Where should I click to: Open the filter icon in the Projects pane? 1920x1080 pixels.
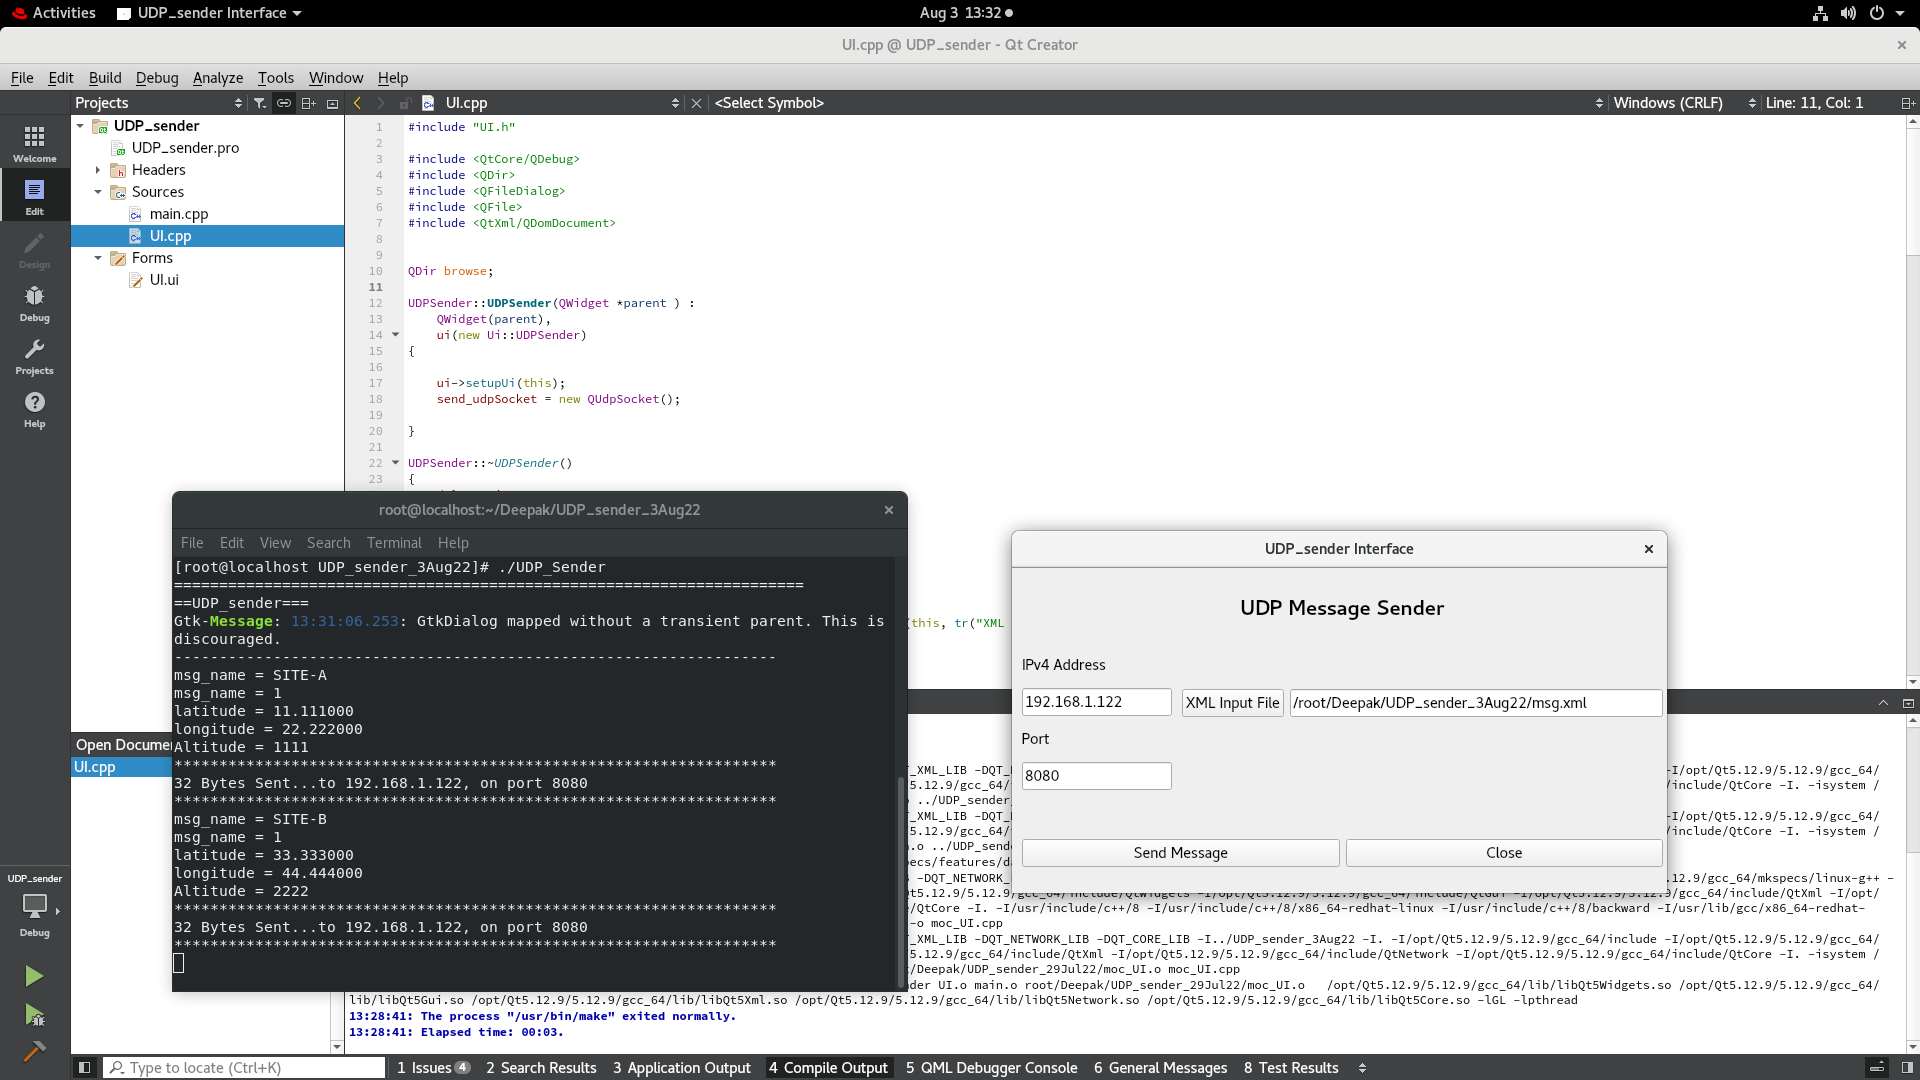[259, 102]
